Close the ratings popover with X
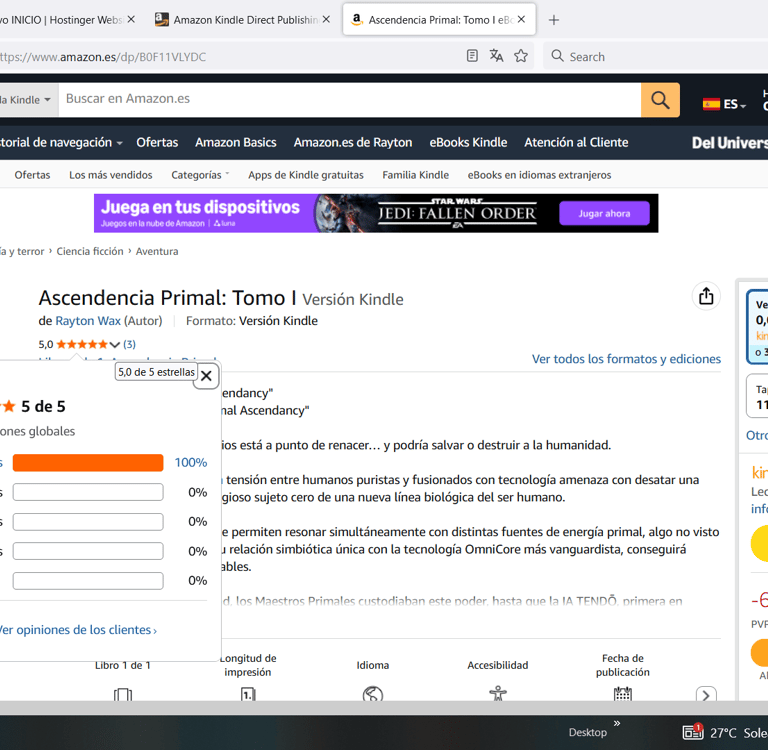 (x=206, y=376)
